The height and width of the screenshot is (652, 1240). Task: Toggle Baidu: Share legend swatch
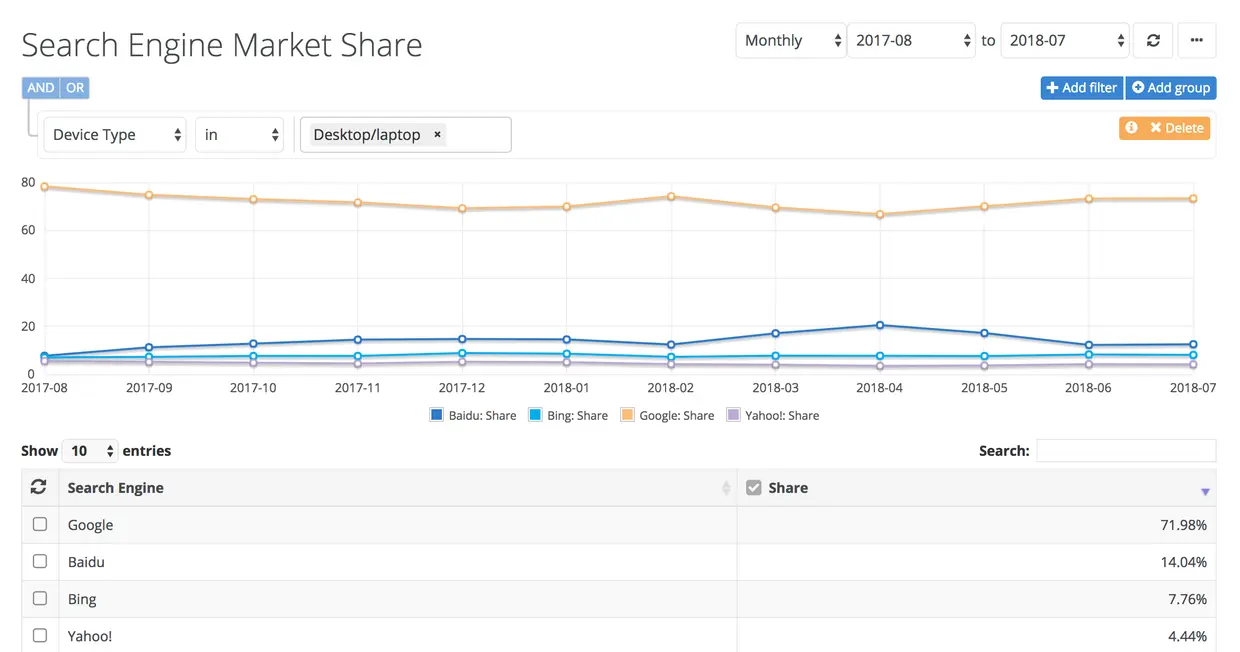(436, 415)
